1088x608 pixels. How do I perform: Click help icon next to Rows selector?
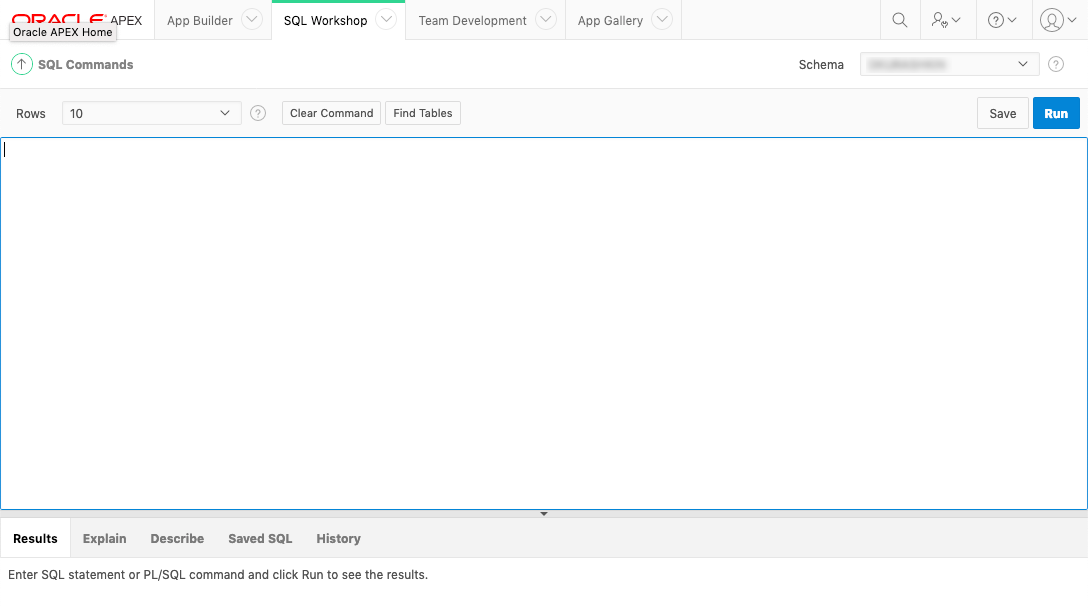[257, 113]
